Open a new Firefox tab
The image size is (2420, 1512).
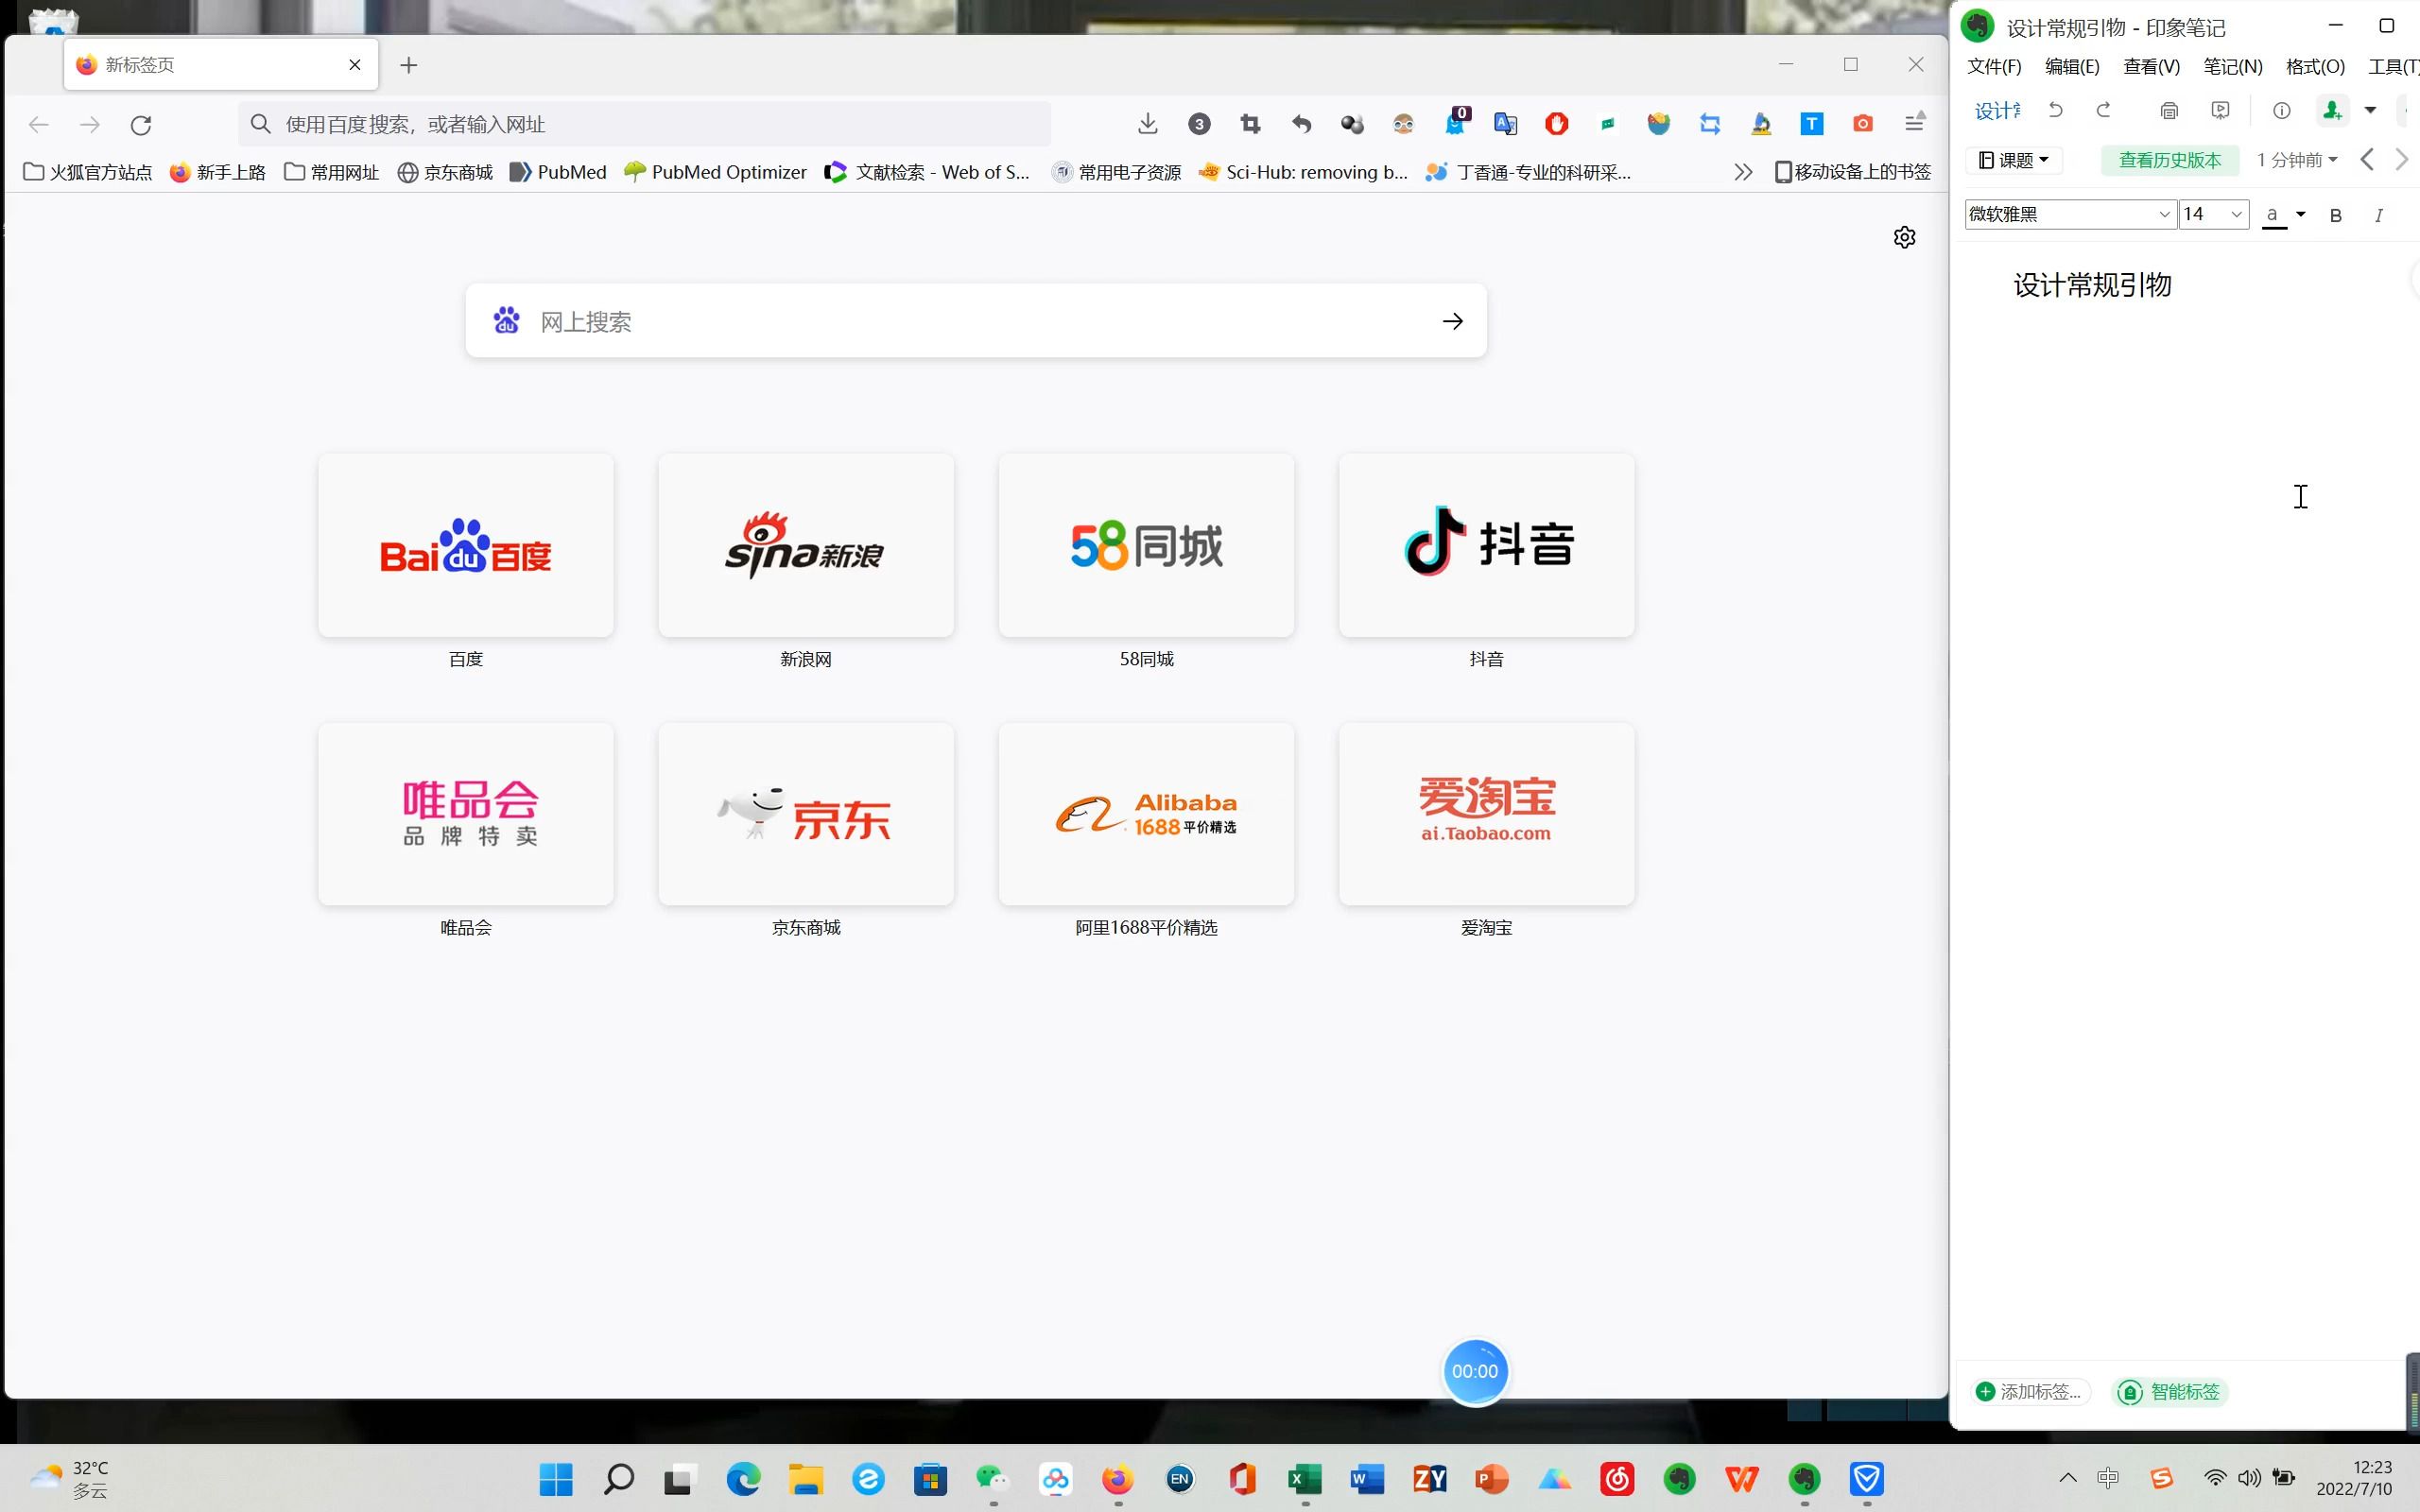tap(408, 65)
